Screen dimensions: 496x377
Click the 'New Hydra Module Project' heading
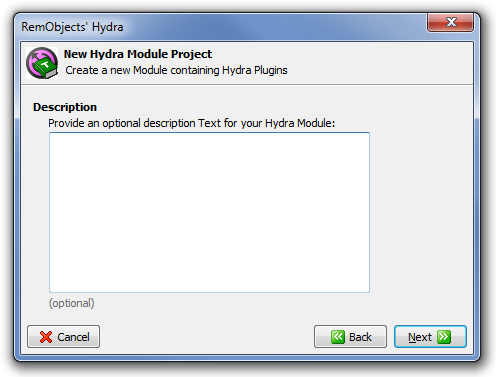[x=138, y=54]
